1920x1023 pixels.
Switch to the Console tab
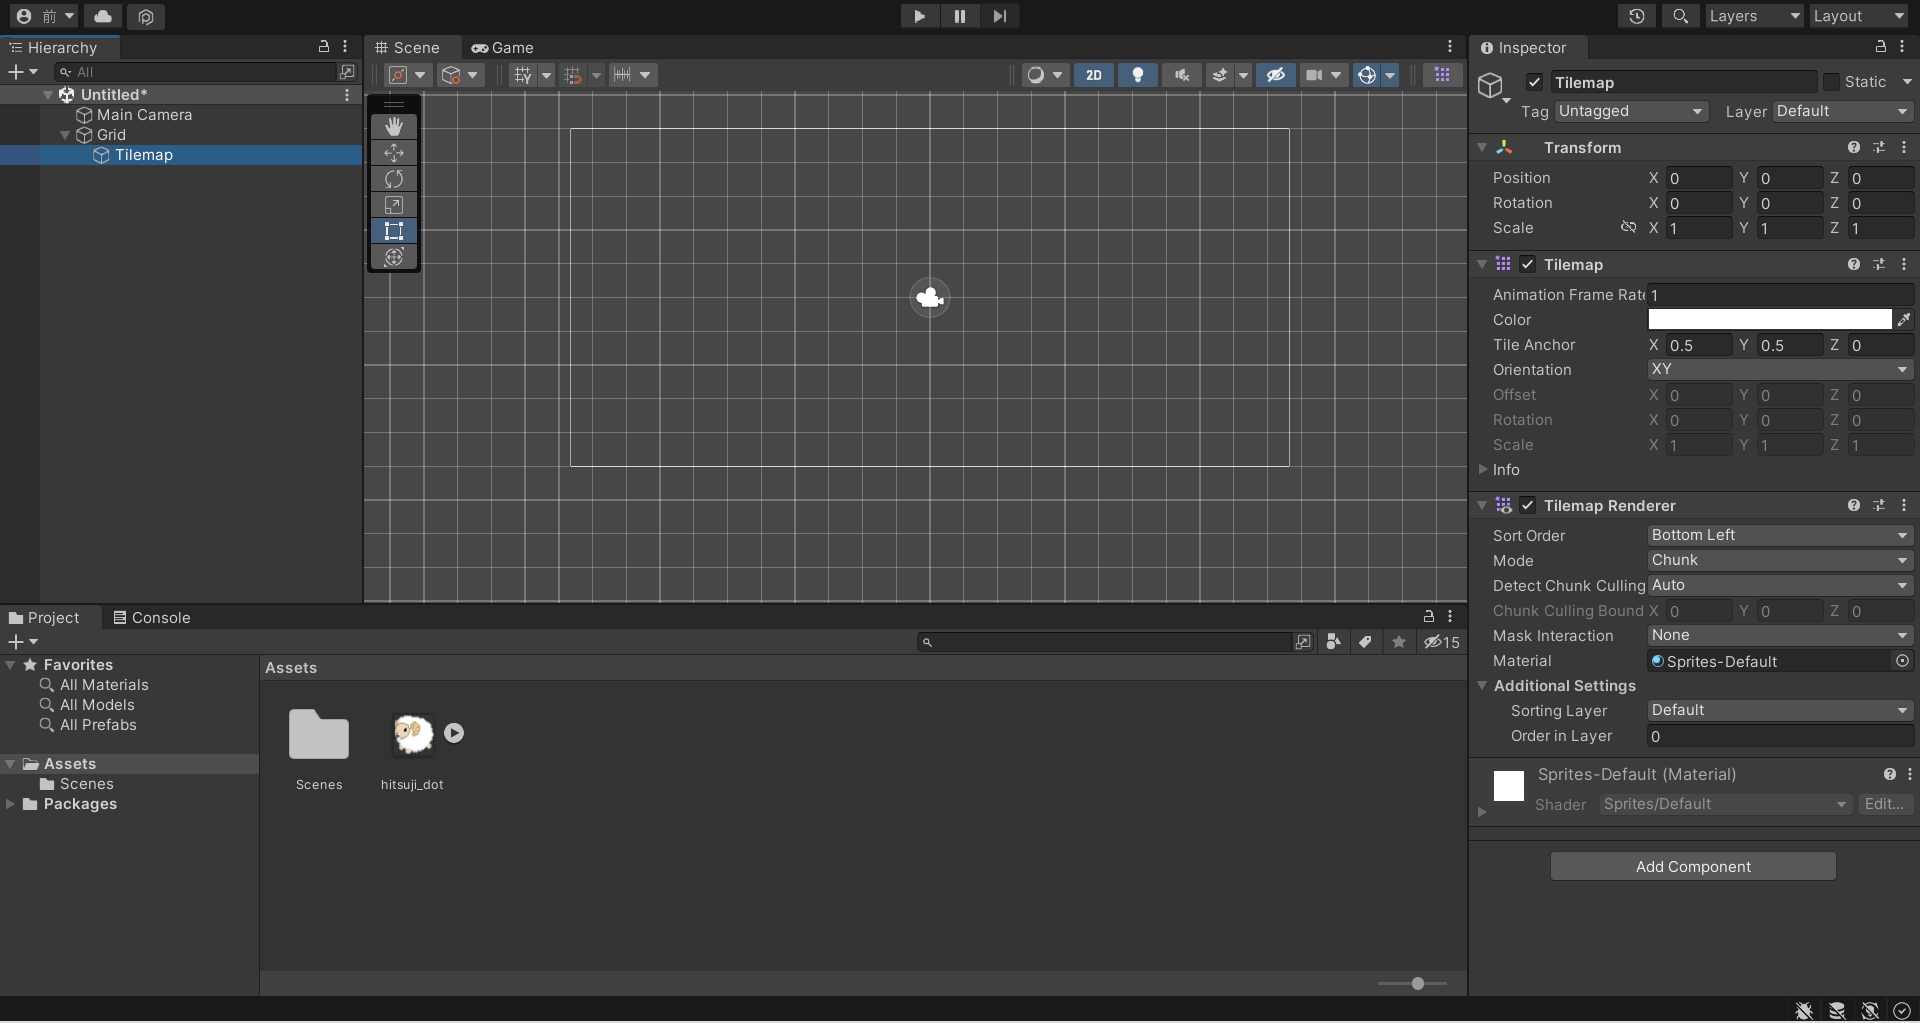tap(152, 618)
